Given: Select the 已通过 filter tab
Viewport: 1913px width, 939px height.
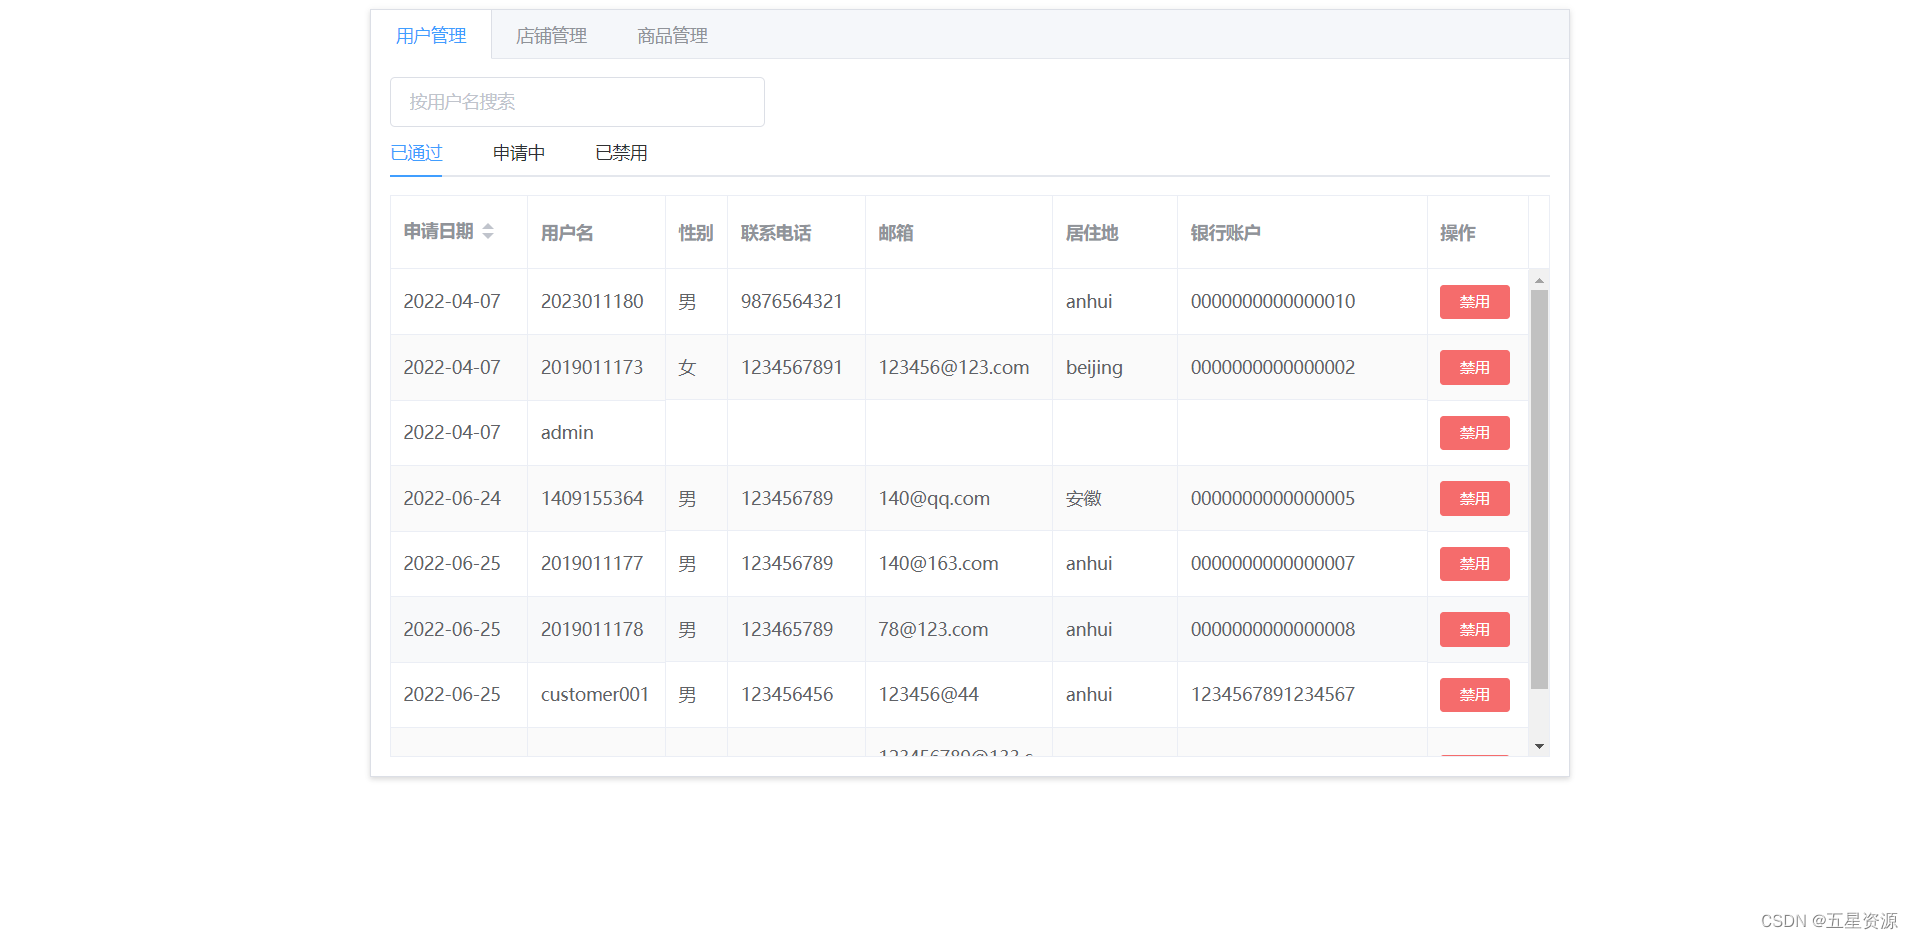Looking at the screenshot, I should click(x=415, y=152).
